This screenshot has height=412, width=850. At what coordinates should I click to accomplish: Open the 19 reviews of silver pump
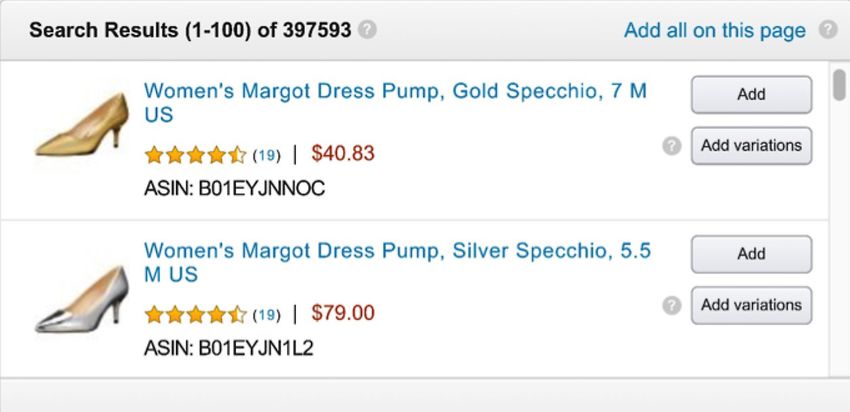coord(266,315)
